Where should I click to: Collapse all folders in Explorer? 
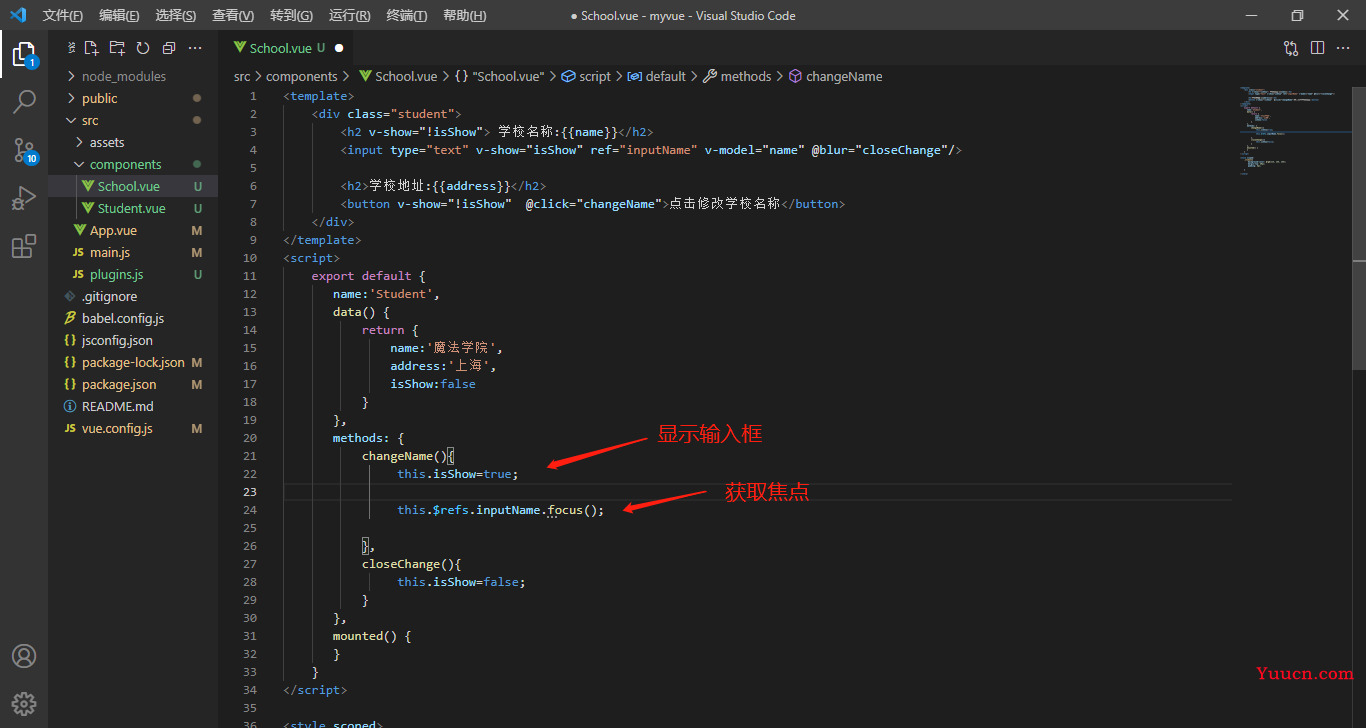click(x=169, y=48)
